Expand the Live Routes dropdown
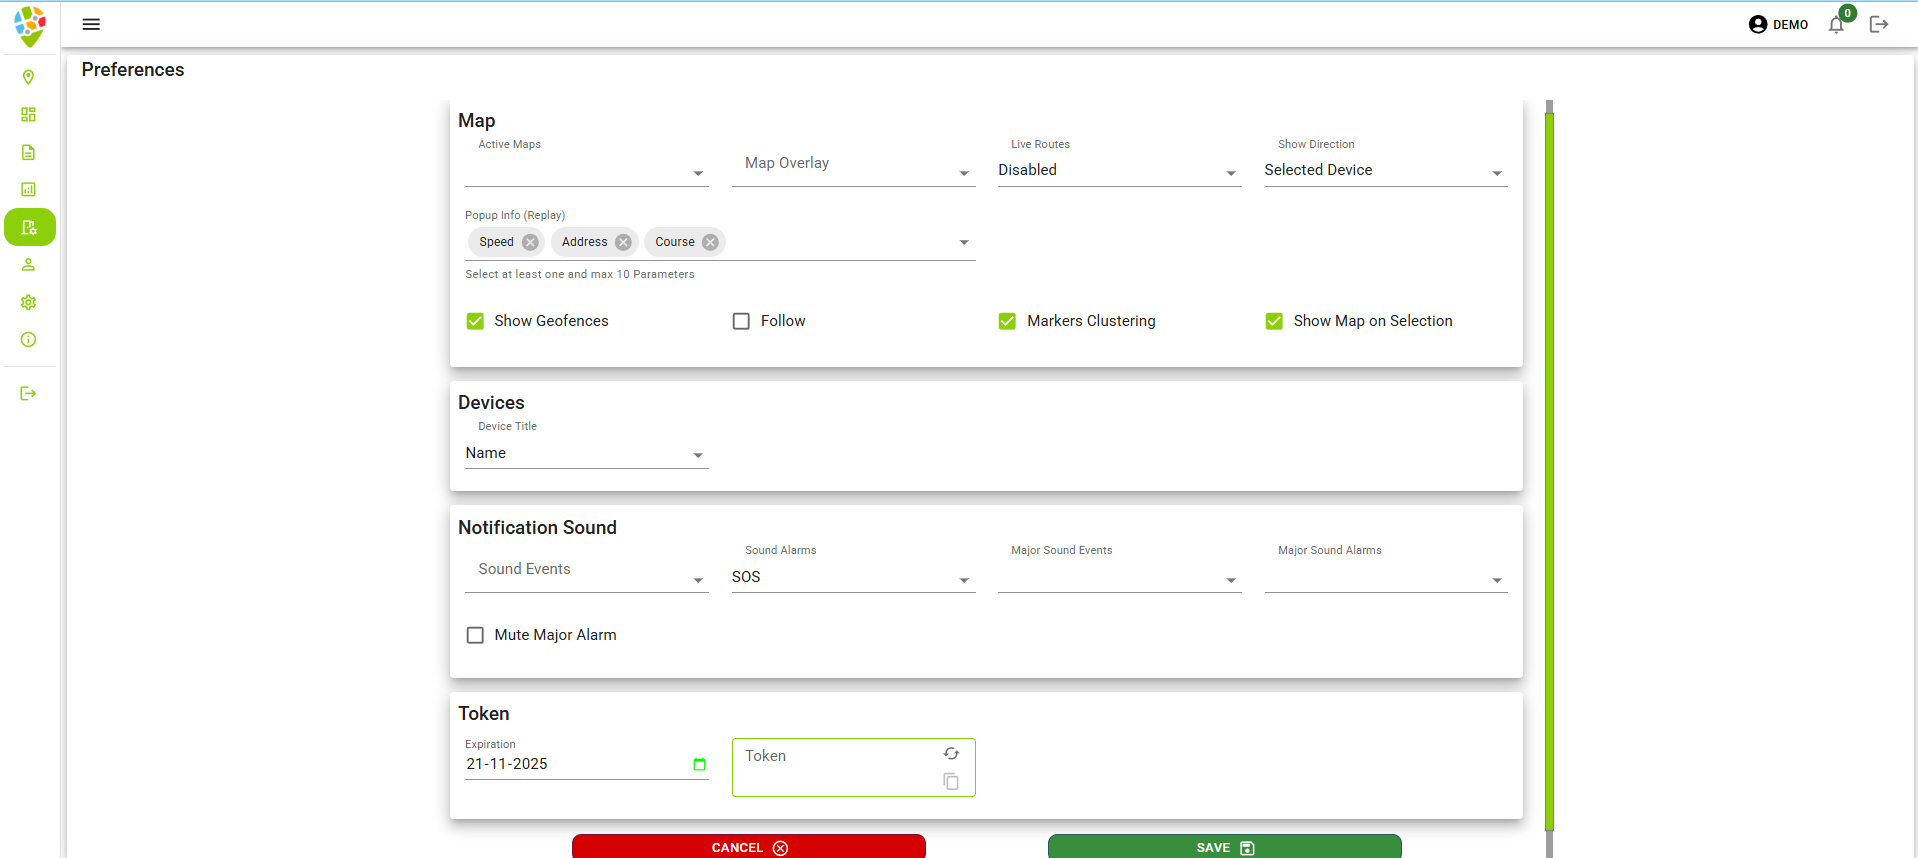Viewport: 1918px width, 858px height. tap(1119, 171)
